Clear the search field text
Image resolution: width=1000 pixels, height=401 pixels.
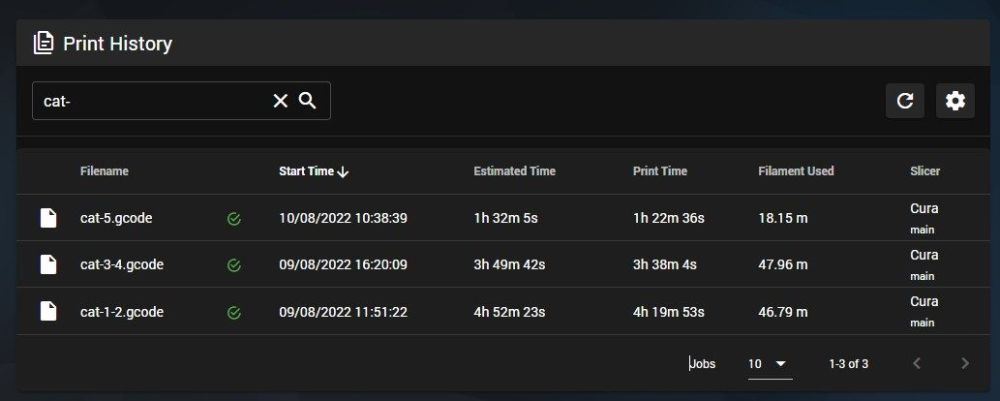(281, 101)
